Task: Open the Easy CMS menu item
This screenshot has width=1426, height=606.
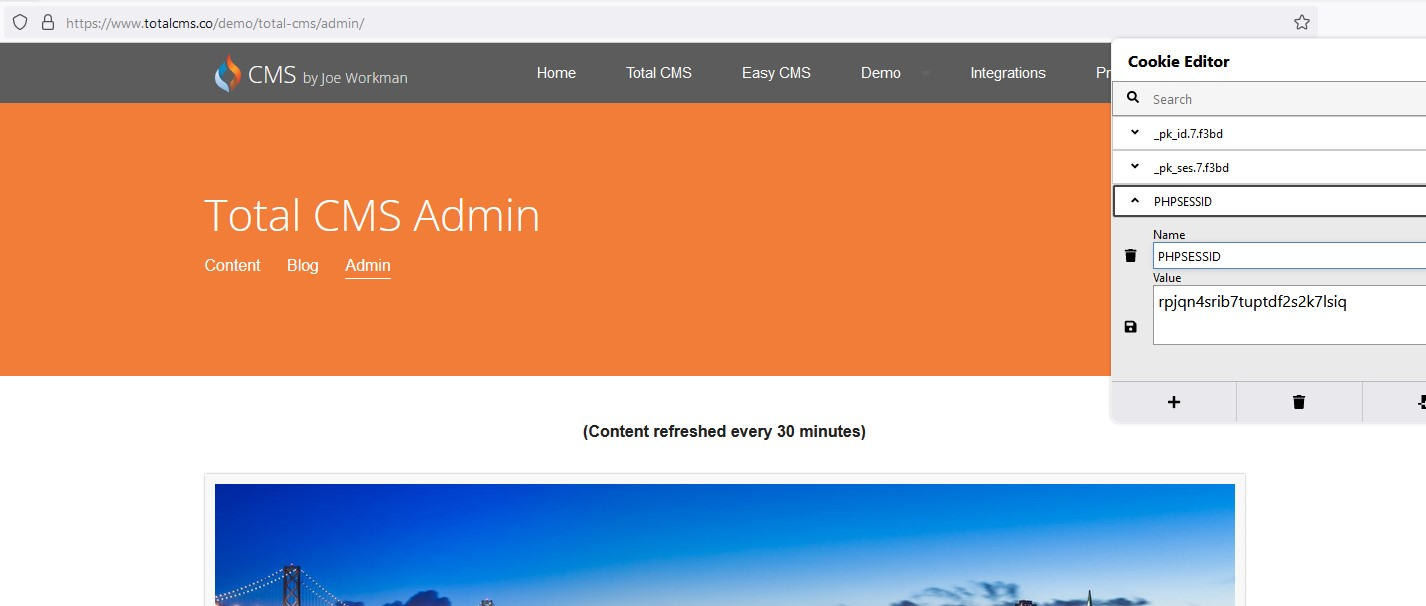Action: click(x=776, y=73)
